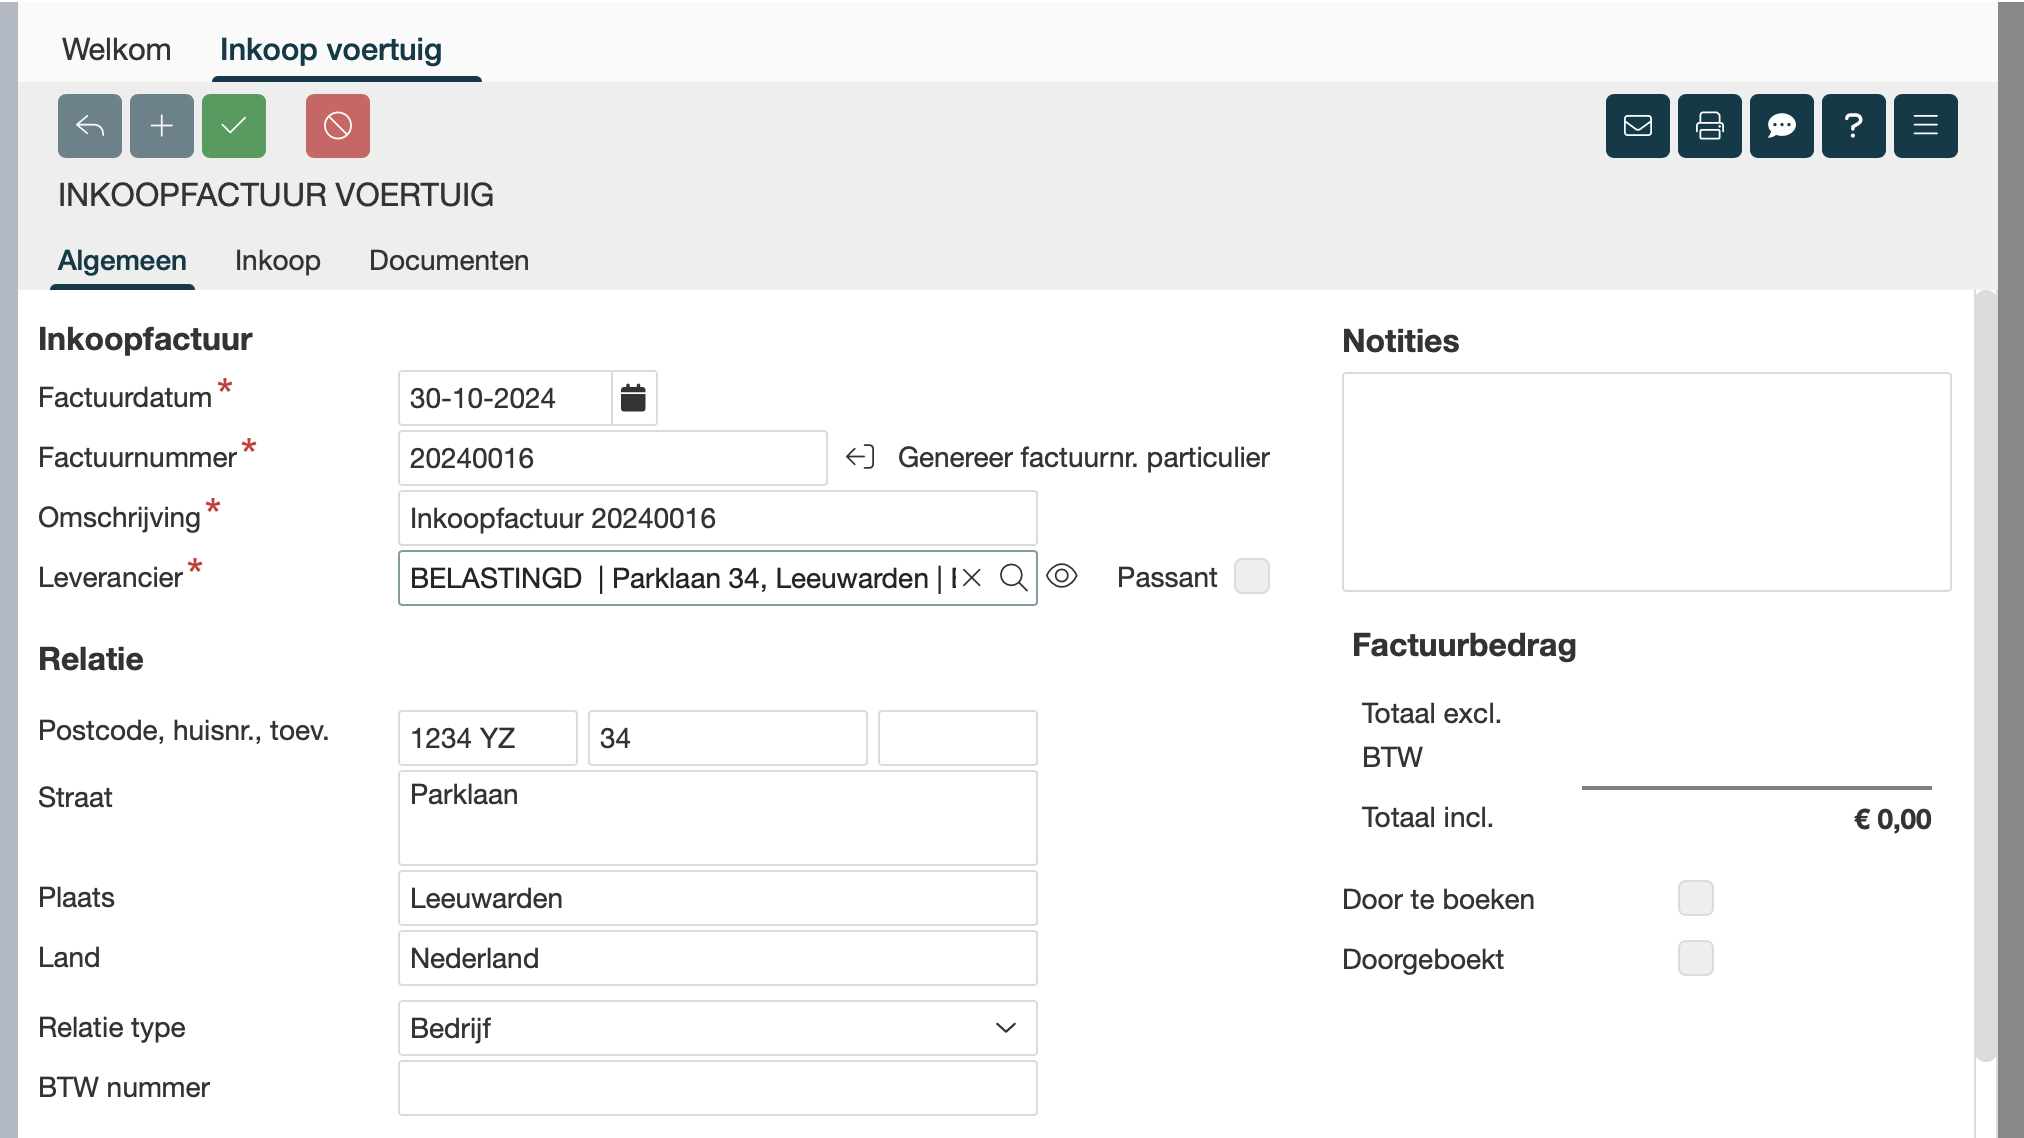Viewport: 2024px width, 1138px height.
Task: Open the hamburger menu button
Action: tap(1926, 126)
